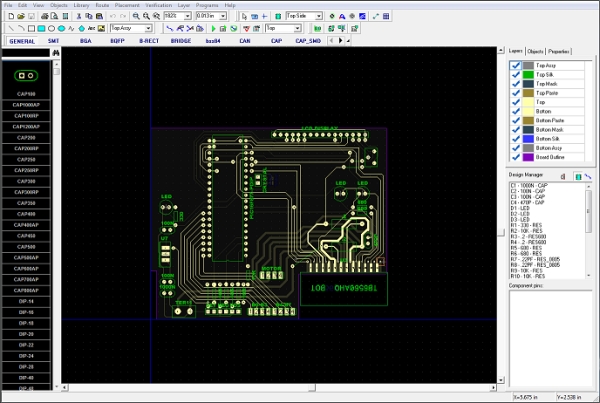Open the Route menu
Screen dimensions: 600x403
coord(102,5)
